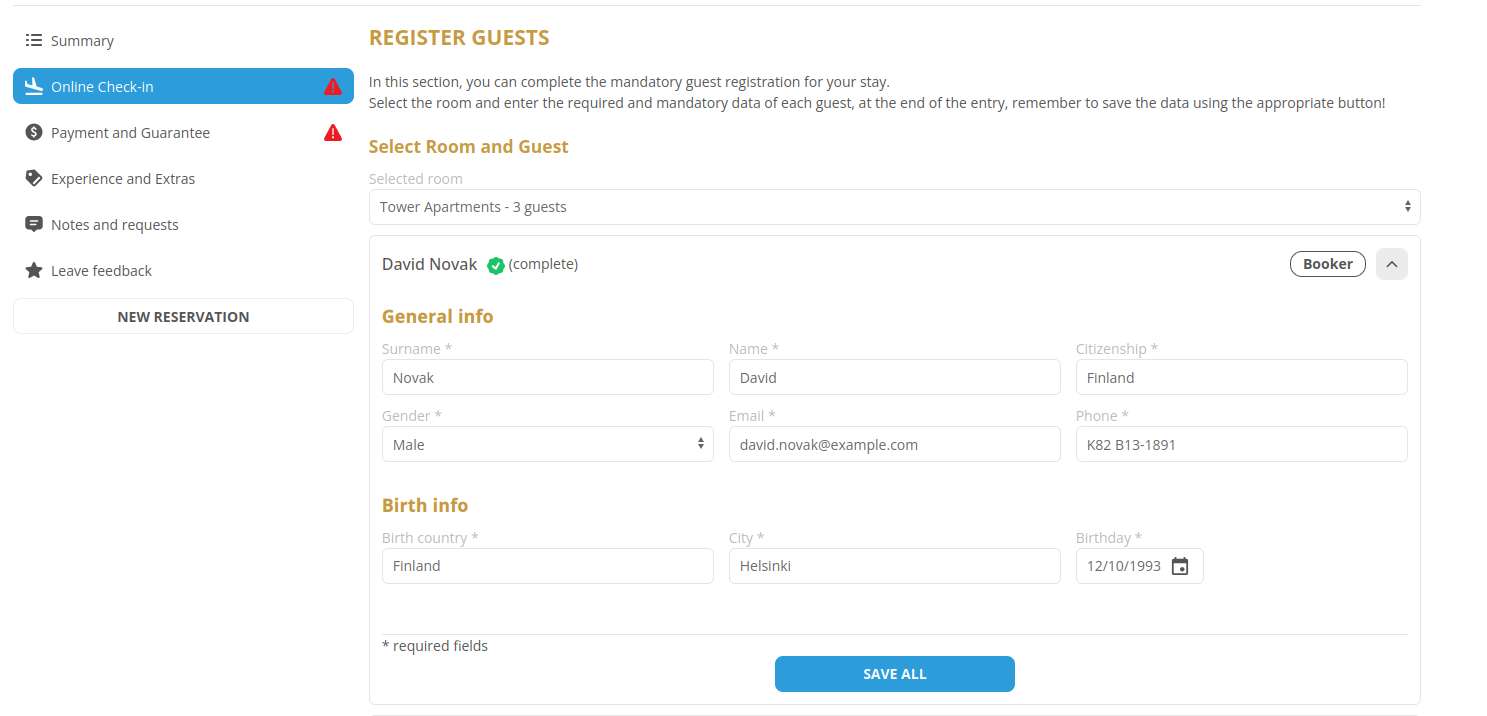Click the green complete checkmark by David Novak
The image size is (1487, 716).
tap(495, 265)
